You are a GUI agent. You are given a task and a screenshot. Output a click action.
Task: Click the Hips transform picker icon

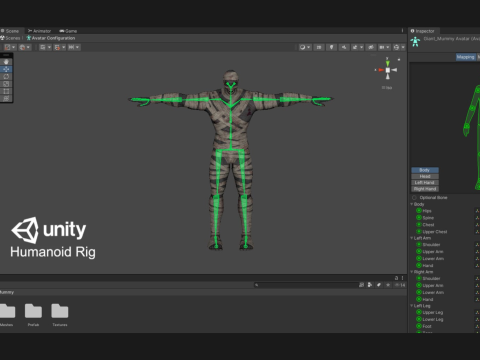(477, 211)
